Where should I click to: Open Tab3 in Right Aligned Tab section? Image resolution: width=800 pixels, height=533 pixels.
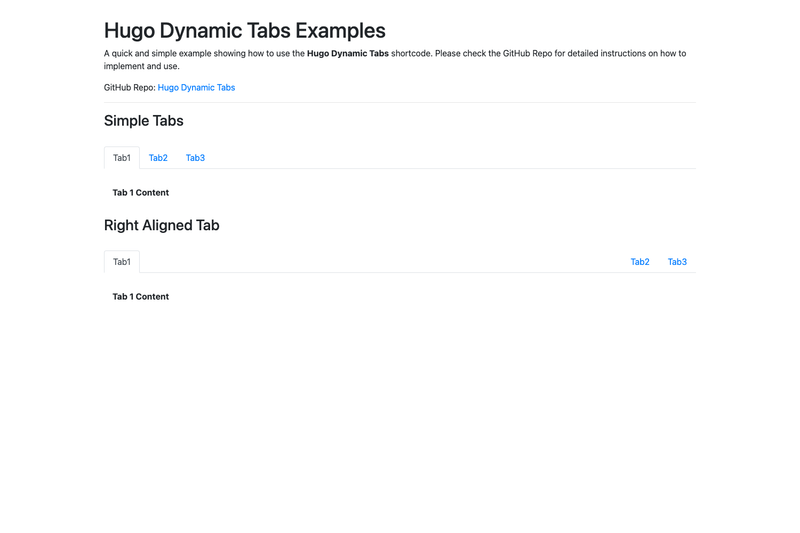(677, 262)
